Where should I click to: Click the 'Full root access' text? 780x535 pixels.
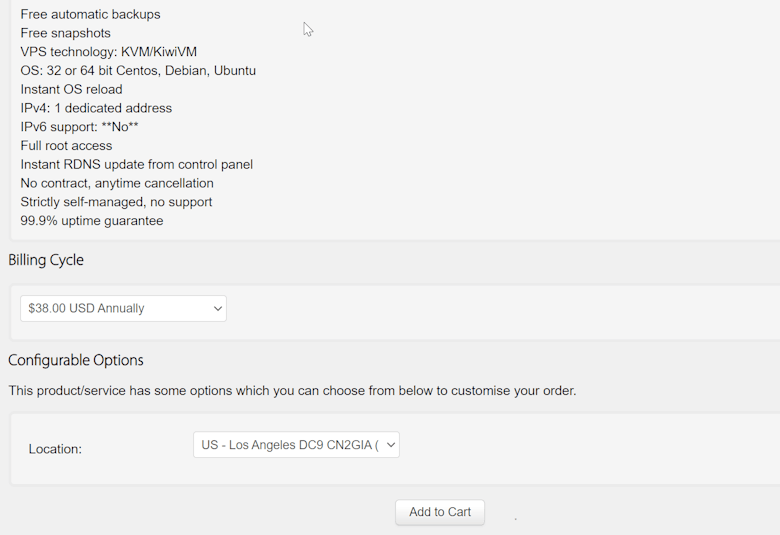[x=66, y=146]
